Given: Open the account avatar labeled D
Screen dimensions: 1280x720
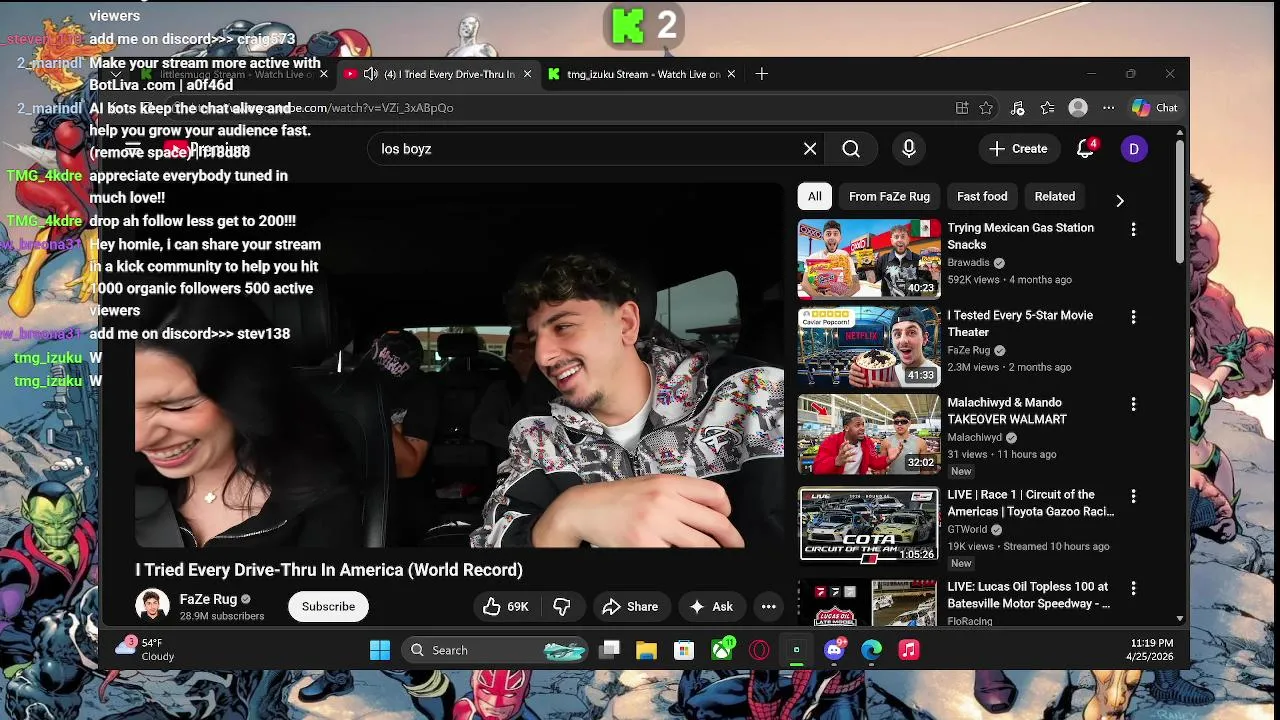Looking at the screenshot, I should pyautogui.click(x=1134, y=149).
